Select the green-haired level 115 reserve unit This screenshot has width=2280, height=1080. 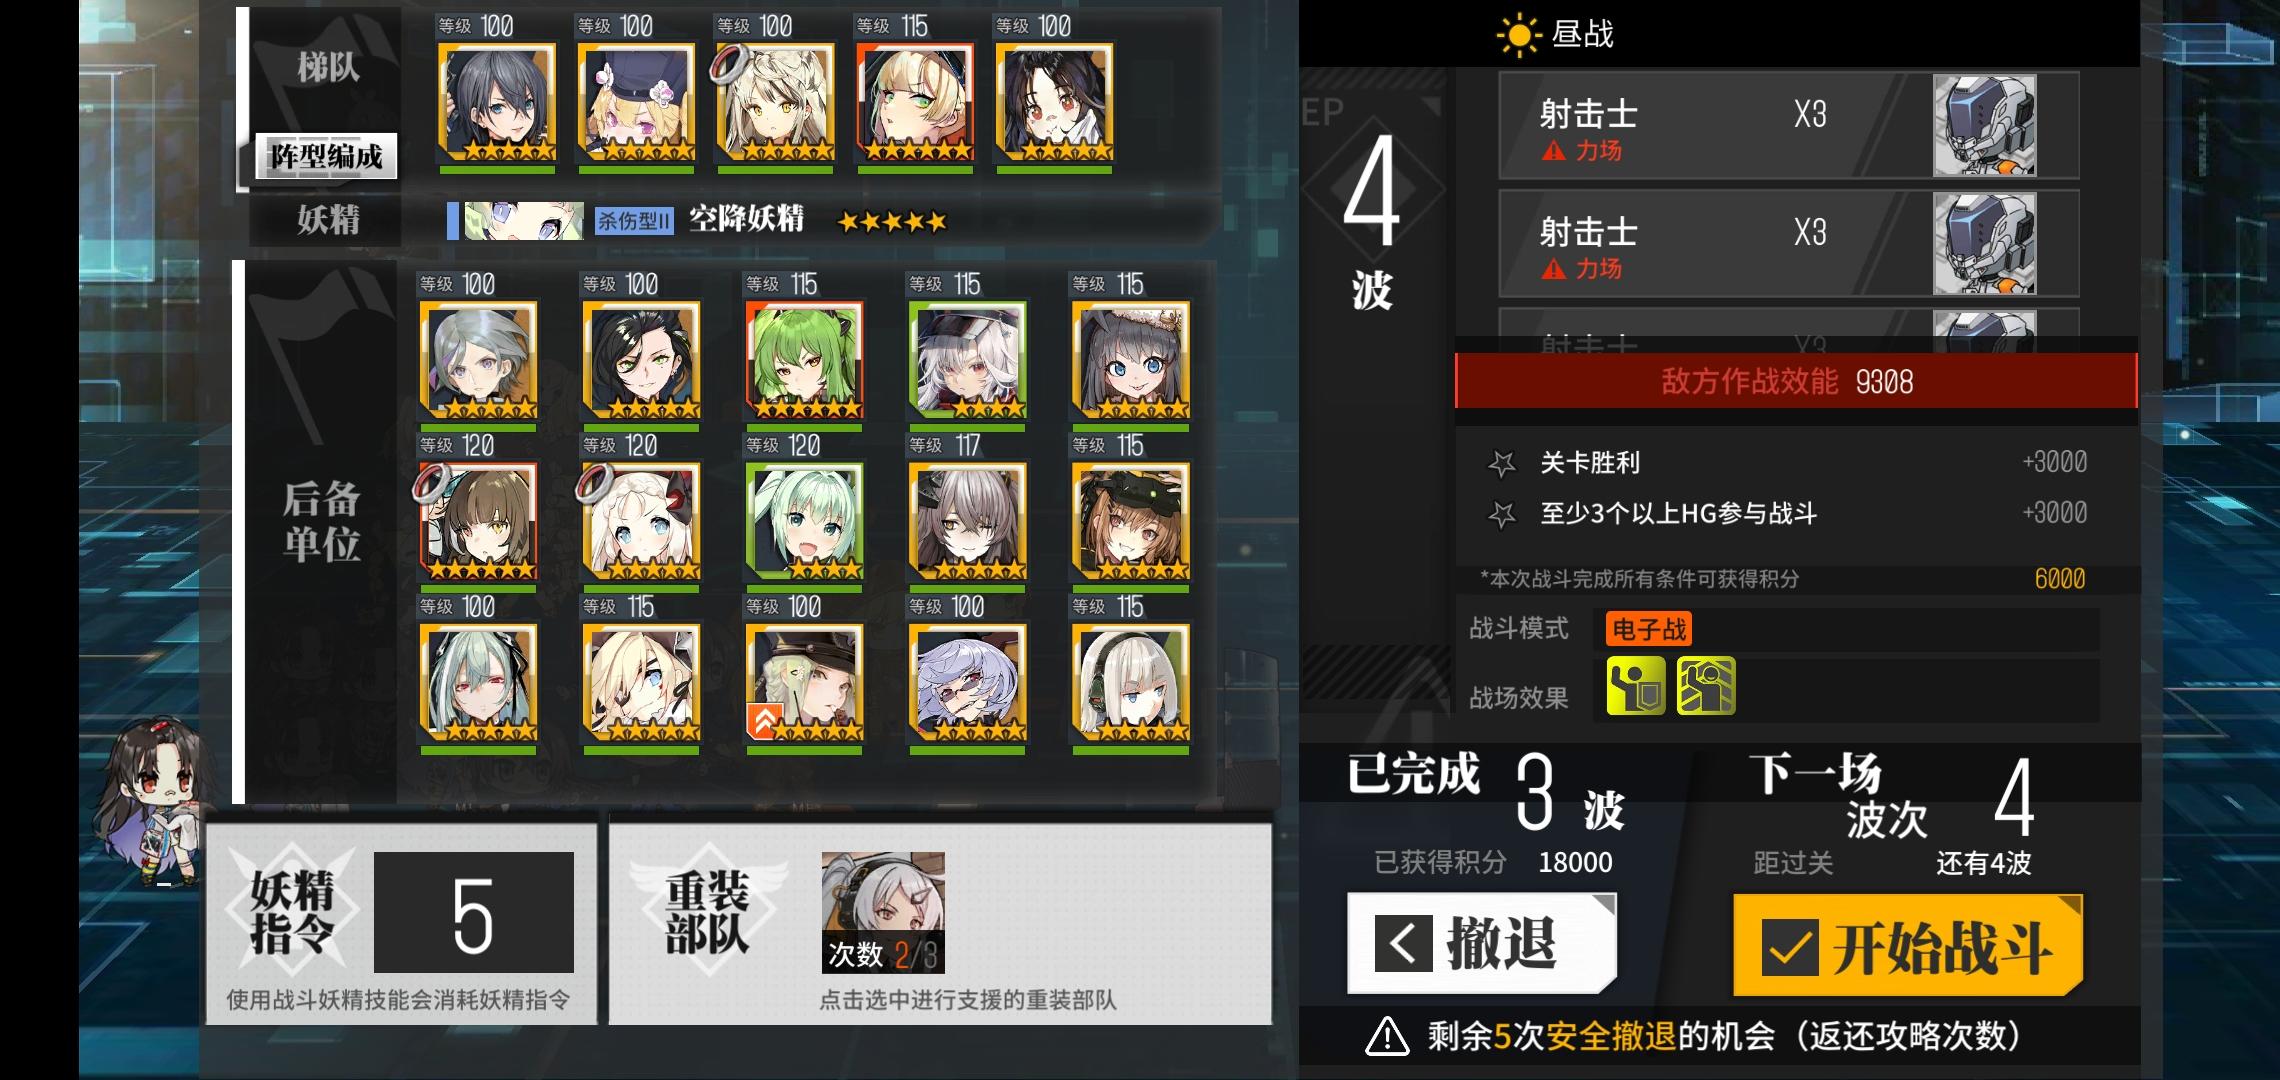[805, 361]
